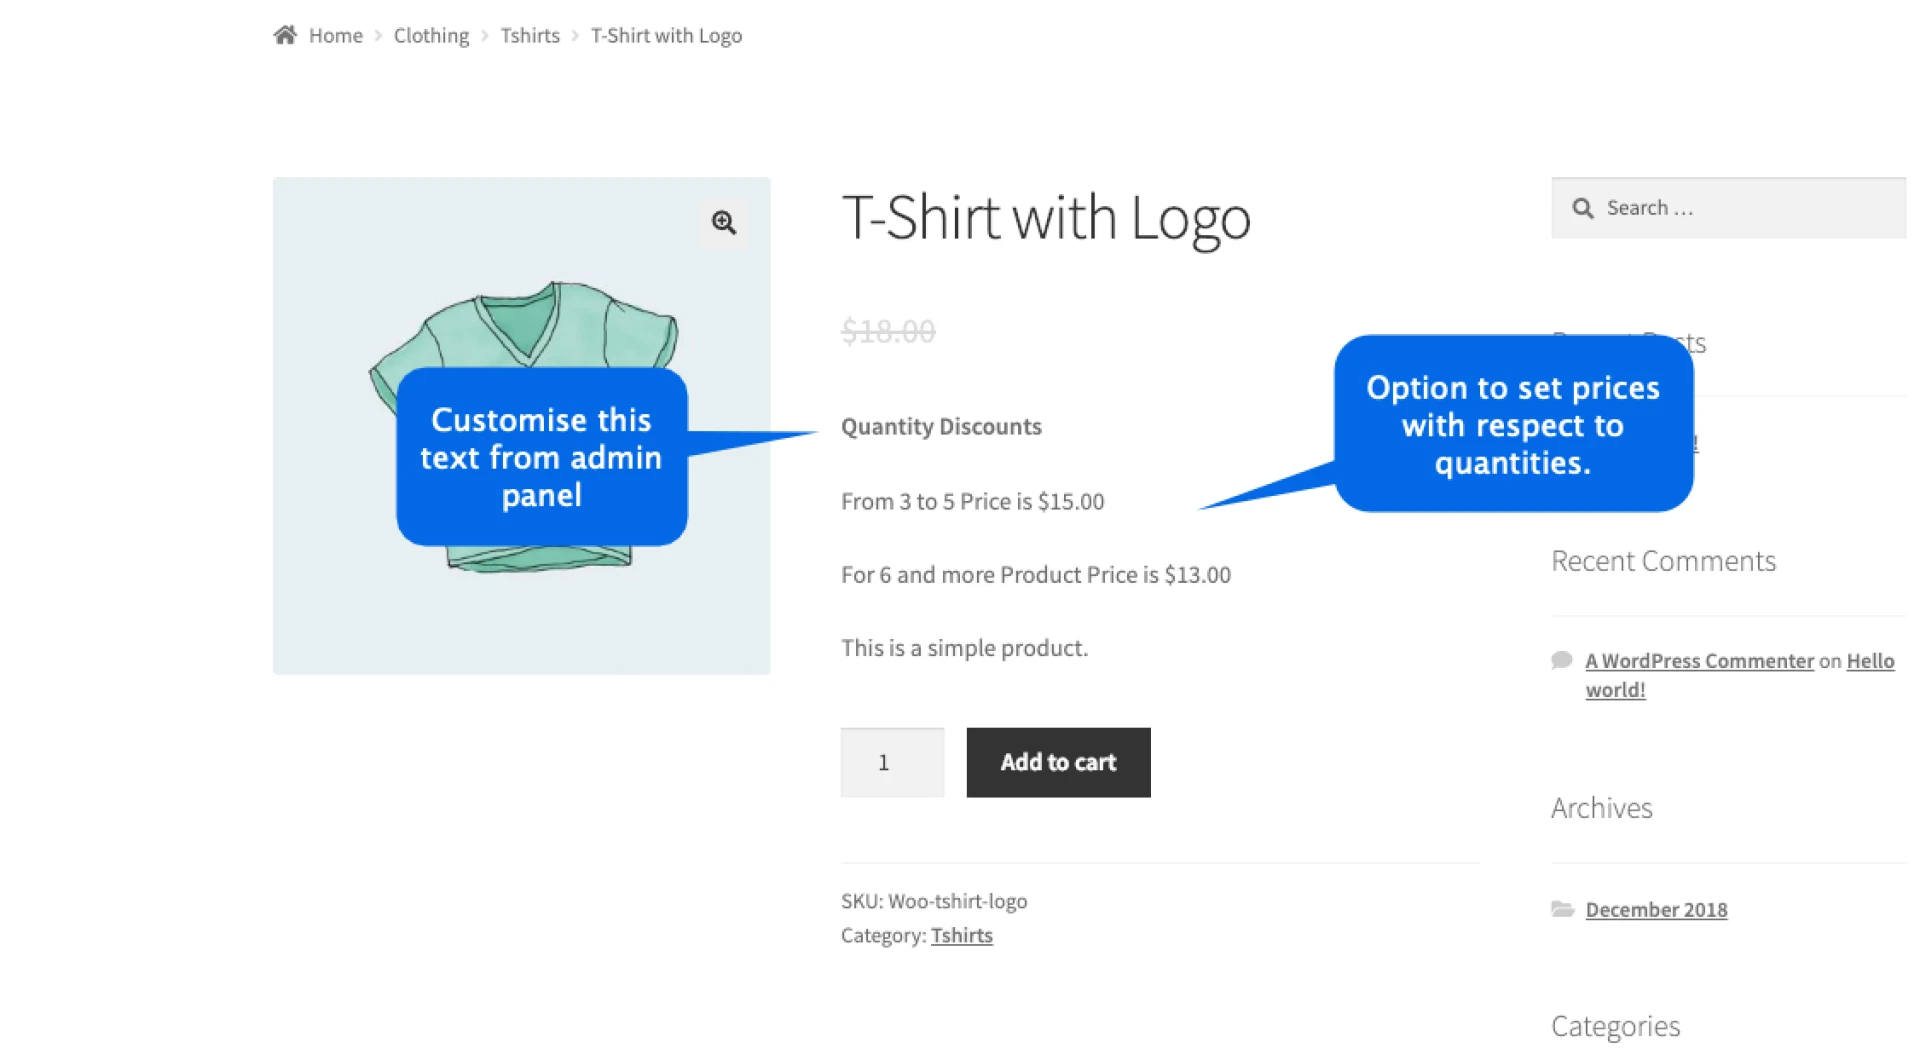Viewport: 1920px width, 1060px height.
Task: Select T-Shirt with Logo in the breadcrumb
Action: (x=666, y=35)
